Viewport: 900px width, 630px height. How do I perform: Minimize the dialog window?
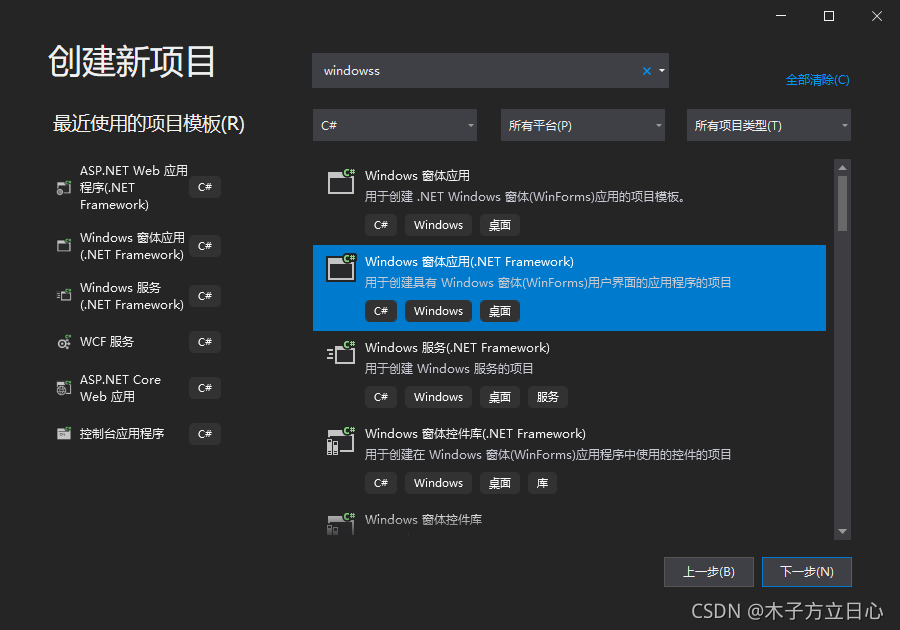781,16
